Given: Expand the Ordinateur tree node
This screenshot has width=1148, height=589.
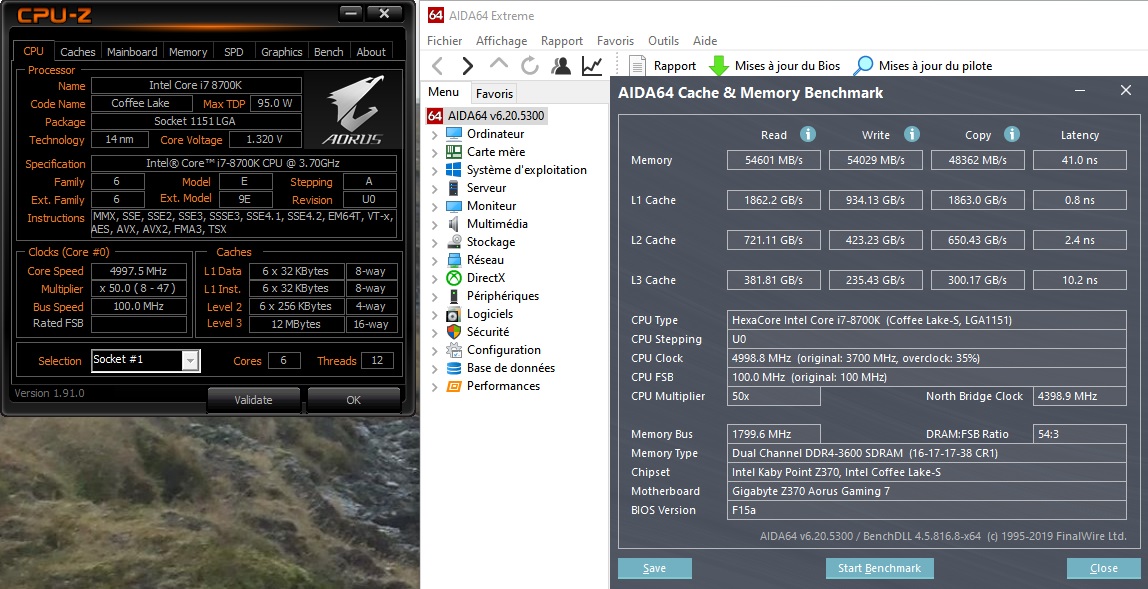Looking at the screenshot, I should tap(435, 135).
